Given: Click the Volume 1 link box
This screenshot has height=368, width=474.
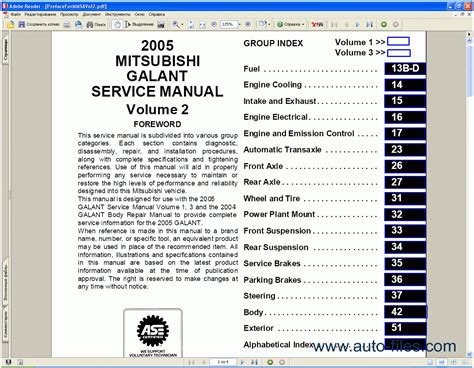Looking at the screenshot, I should click(x=398, y=42).
